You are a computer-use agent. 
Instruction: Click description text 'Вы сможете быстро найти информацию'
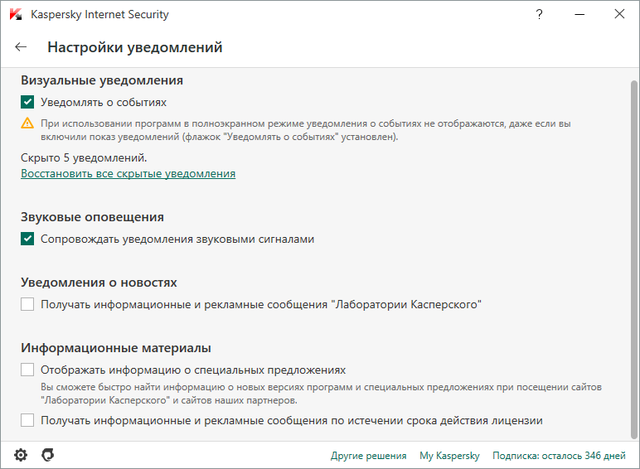(321, 393)
